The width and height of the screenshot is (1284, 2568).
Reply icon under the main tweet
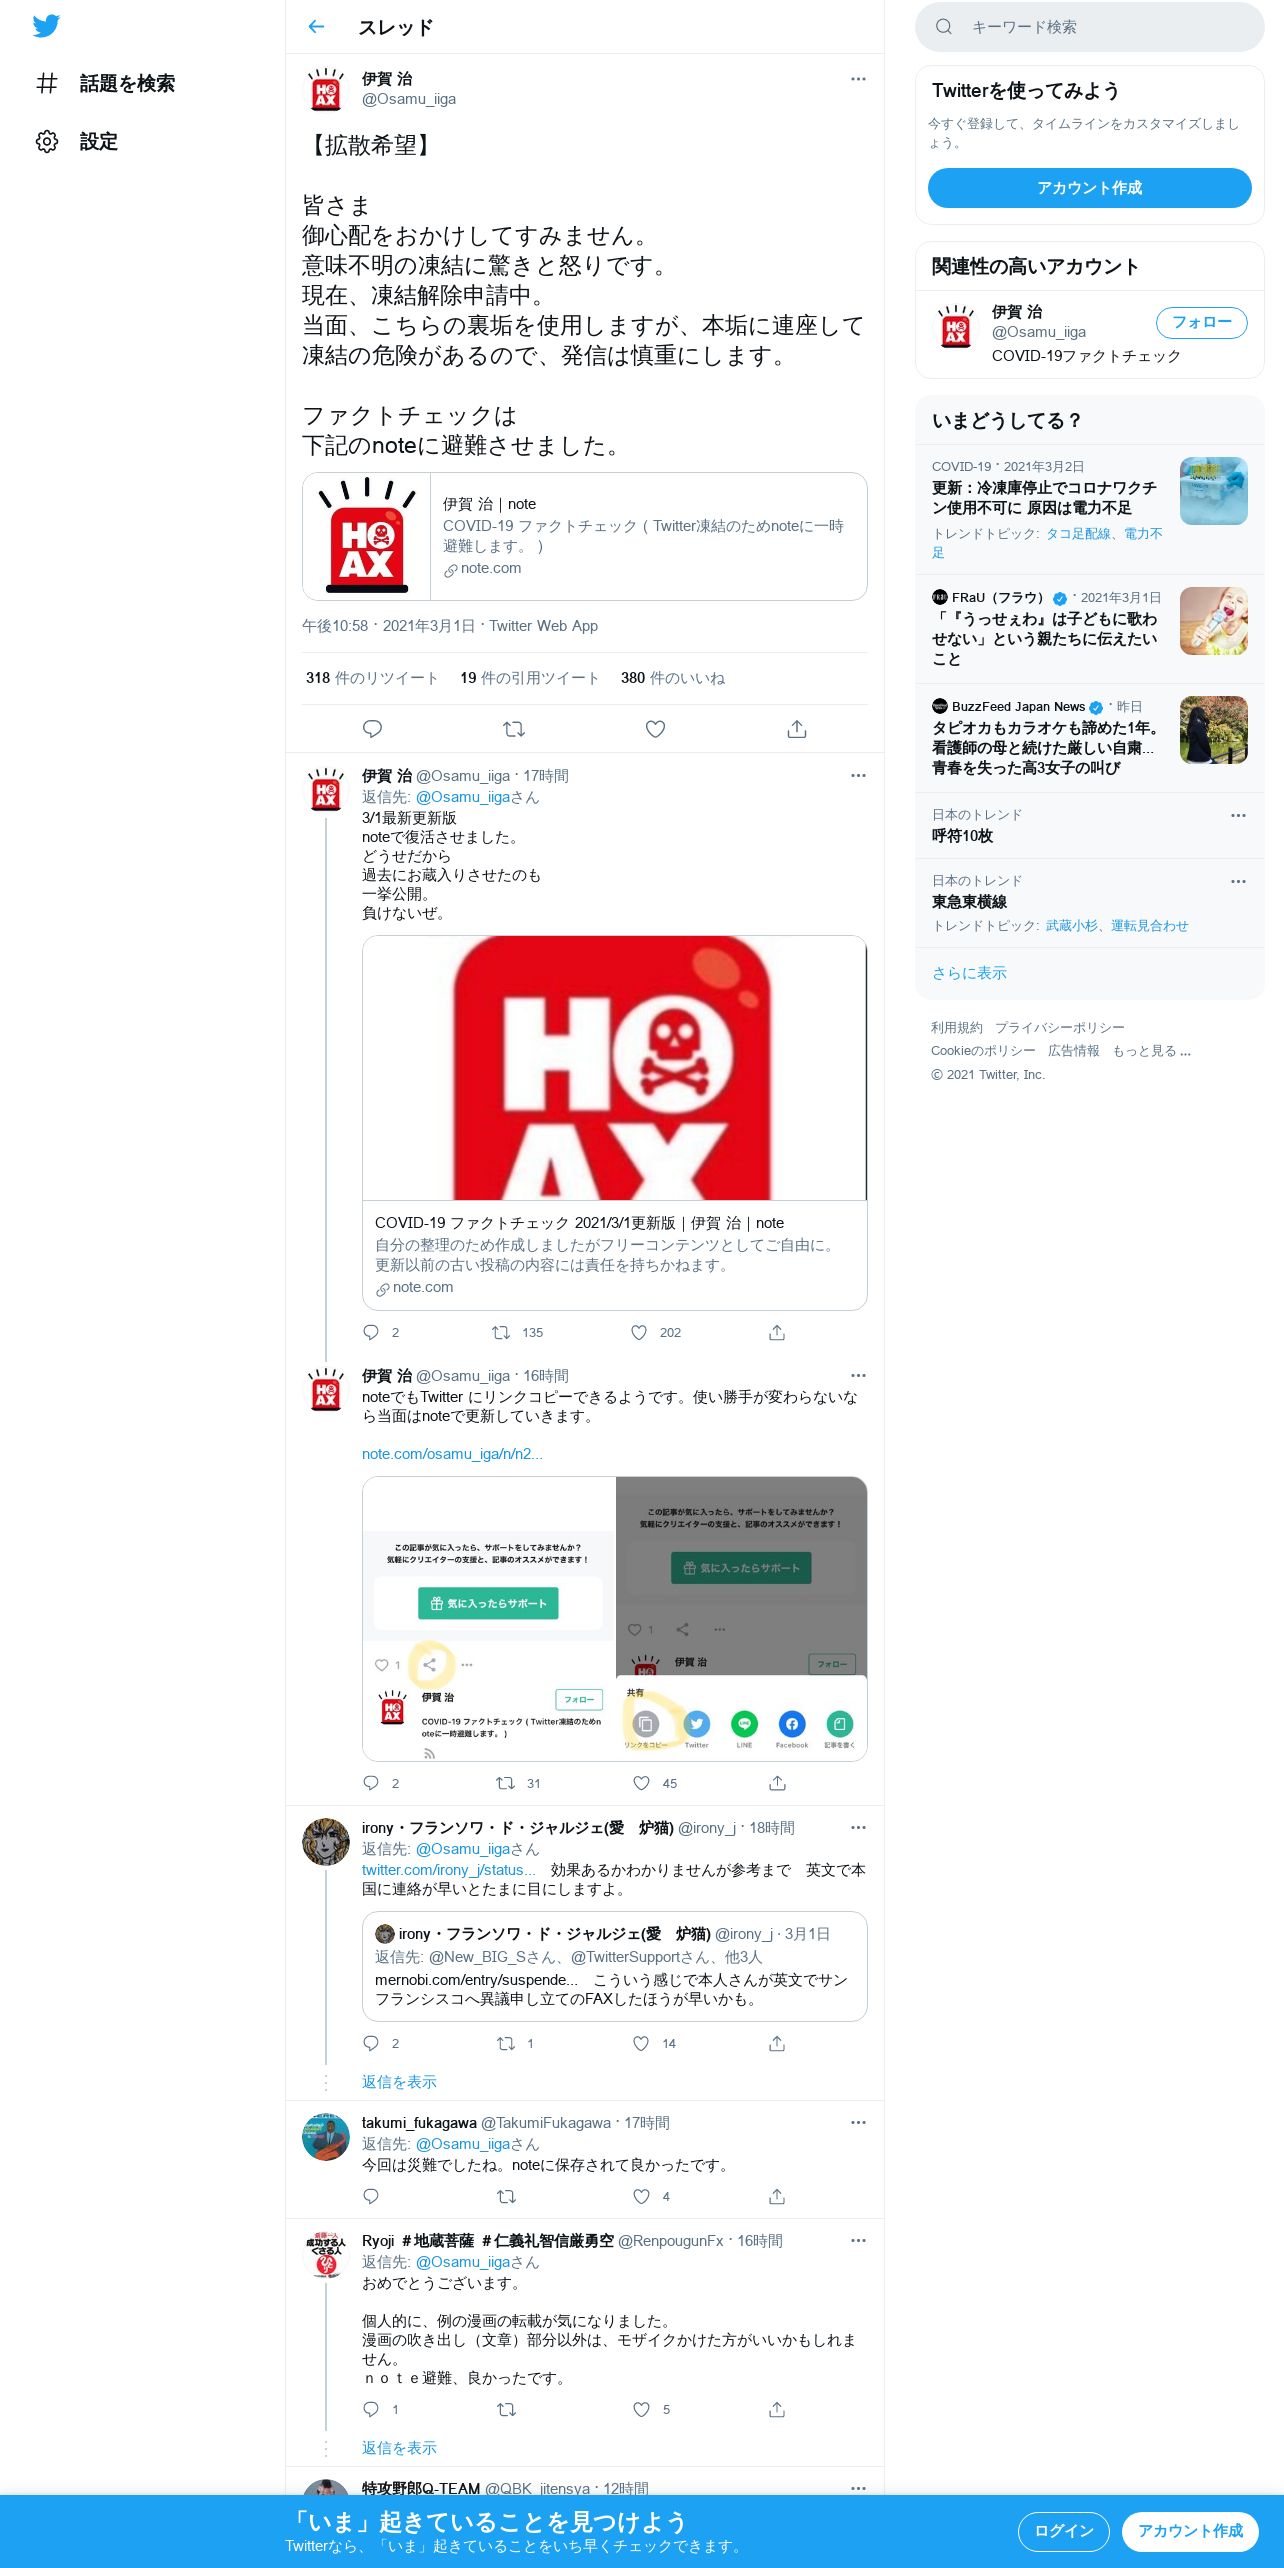click(x=372, y=729)
